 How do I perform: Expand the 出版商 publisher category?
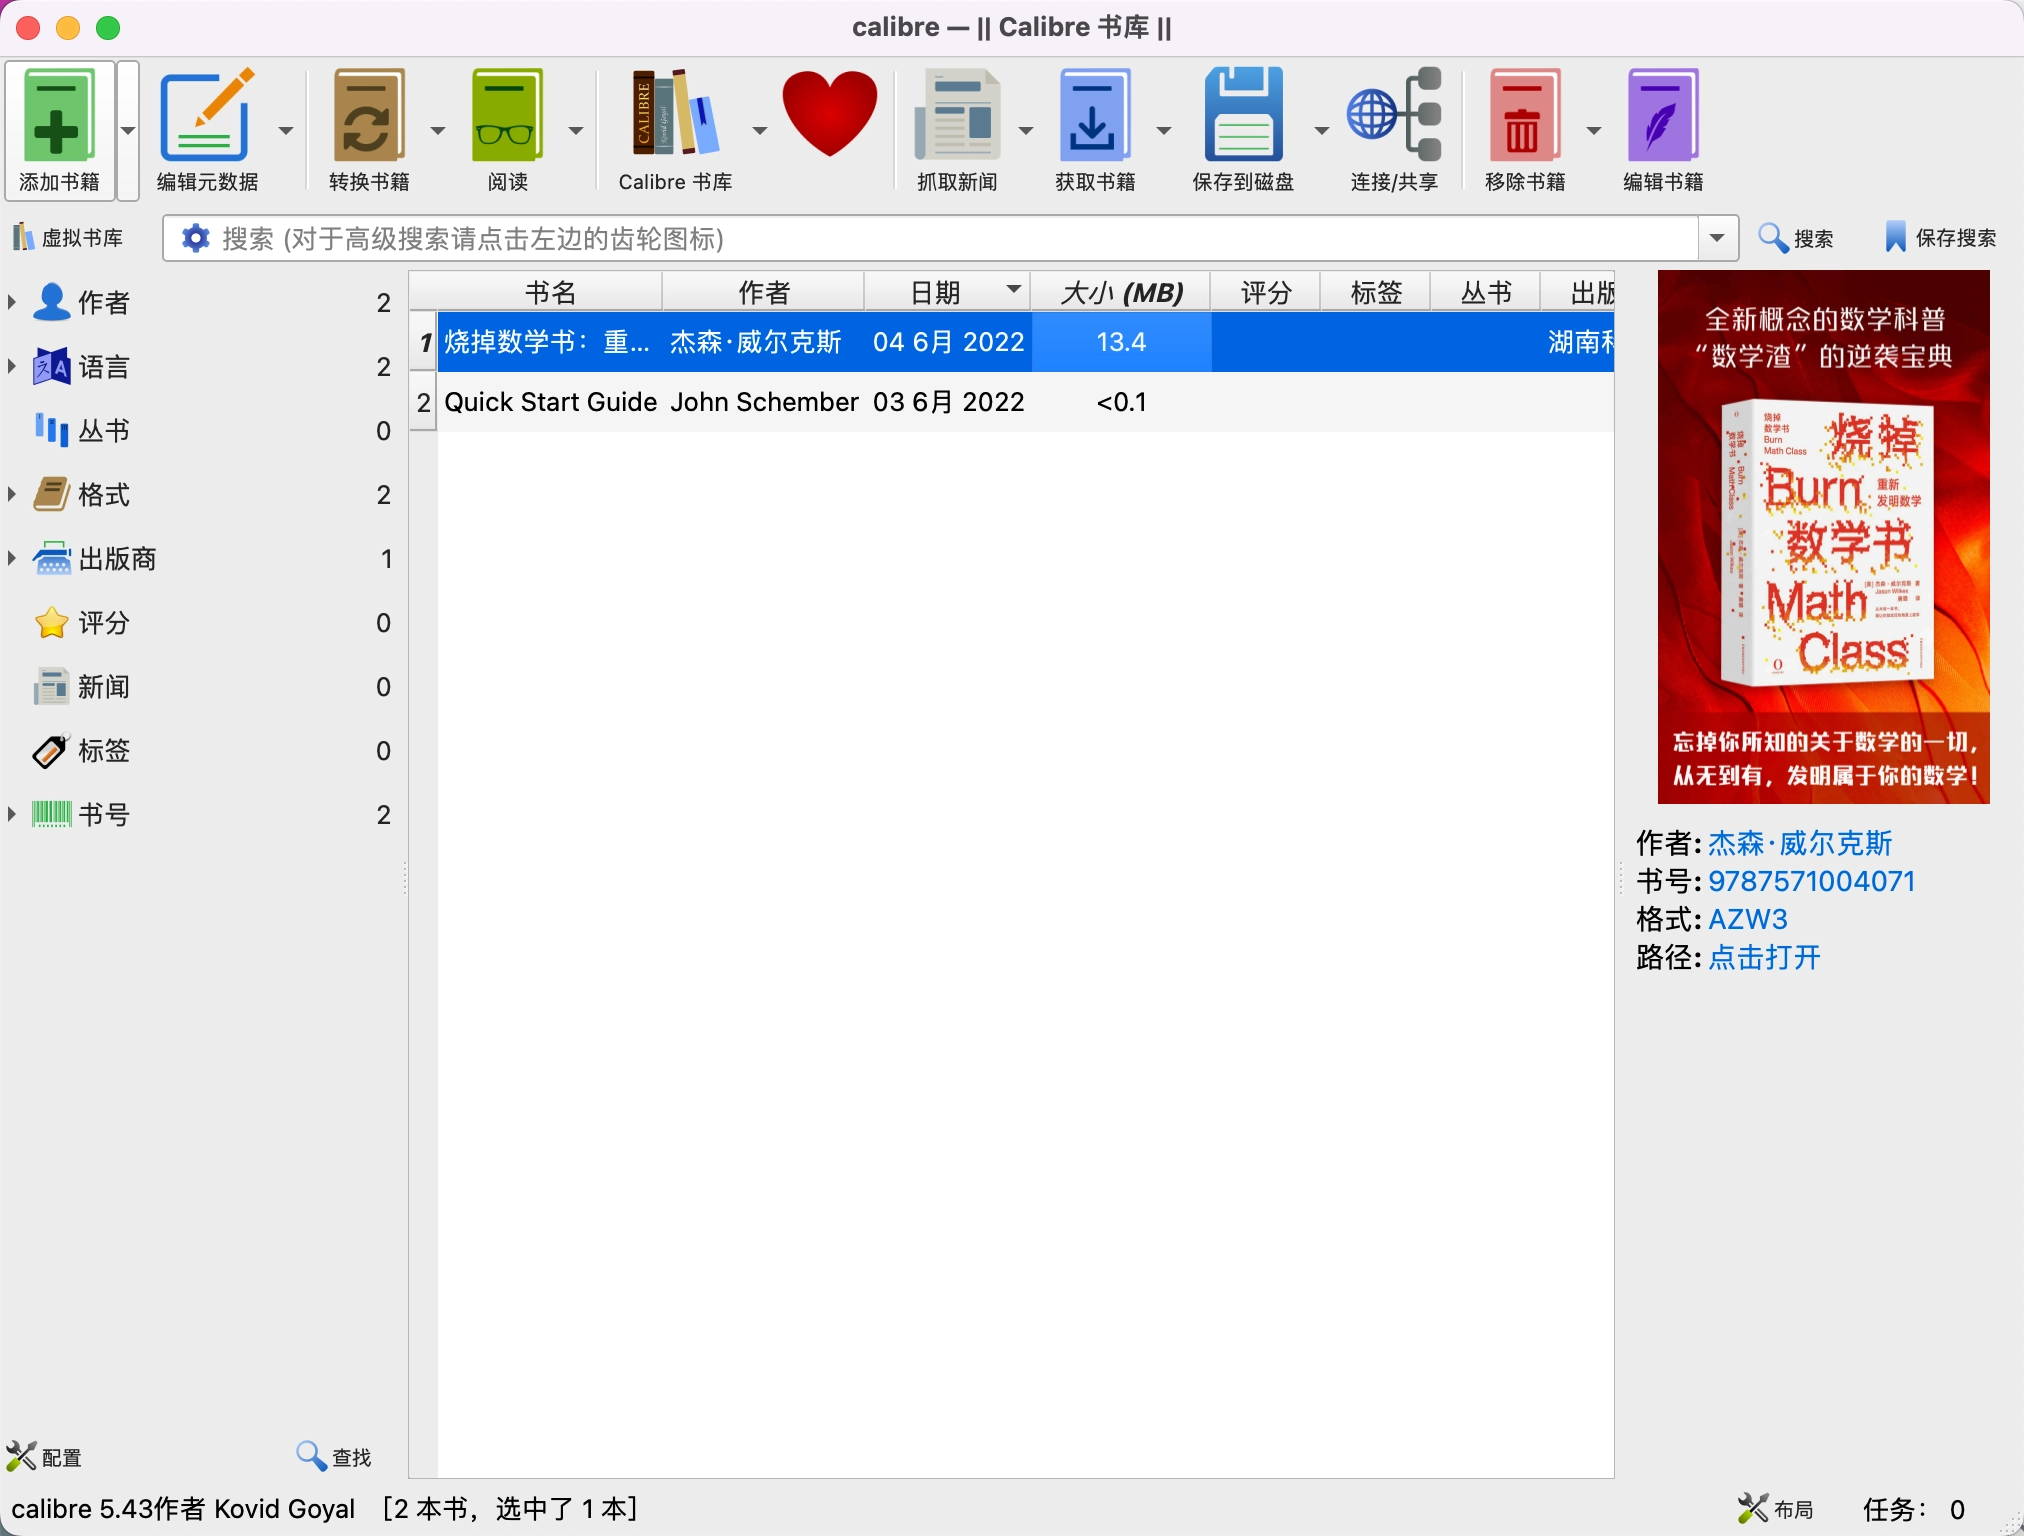(12, 558)
